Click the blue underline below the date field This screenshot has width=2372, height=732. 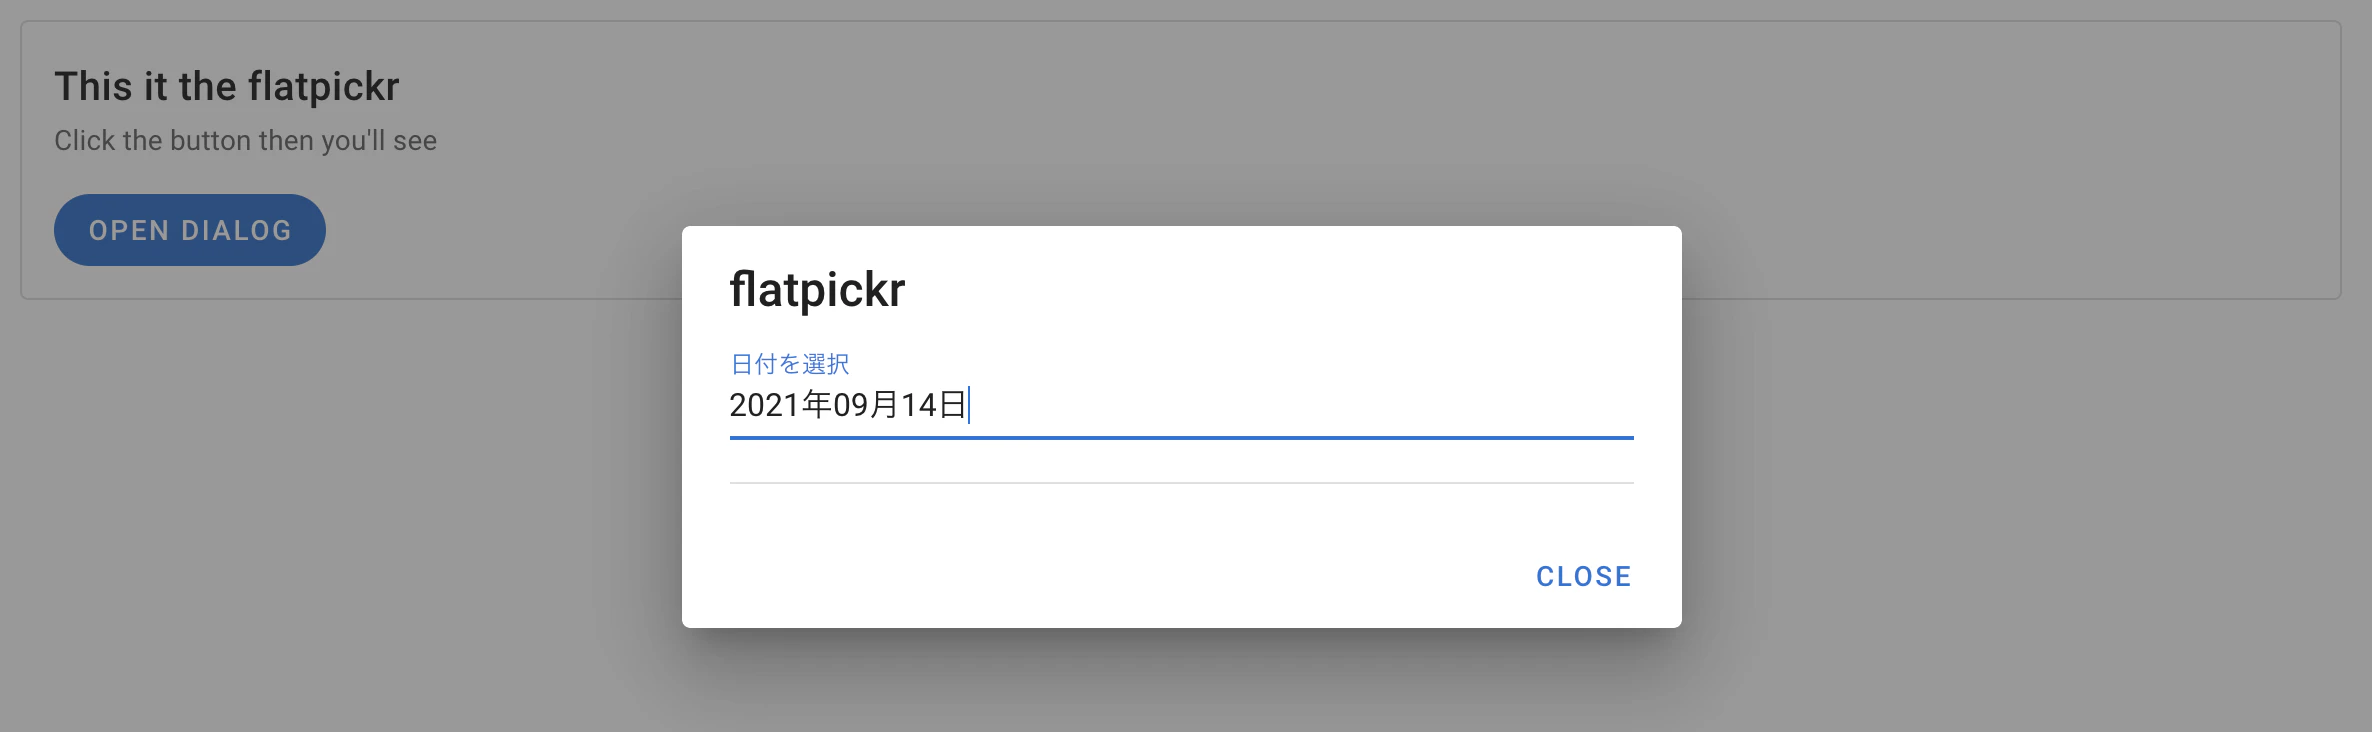click(x=1180, y=437)
